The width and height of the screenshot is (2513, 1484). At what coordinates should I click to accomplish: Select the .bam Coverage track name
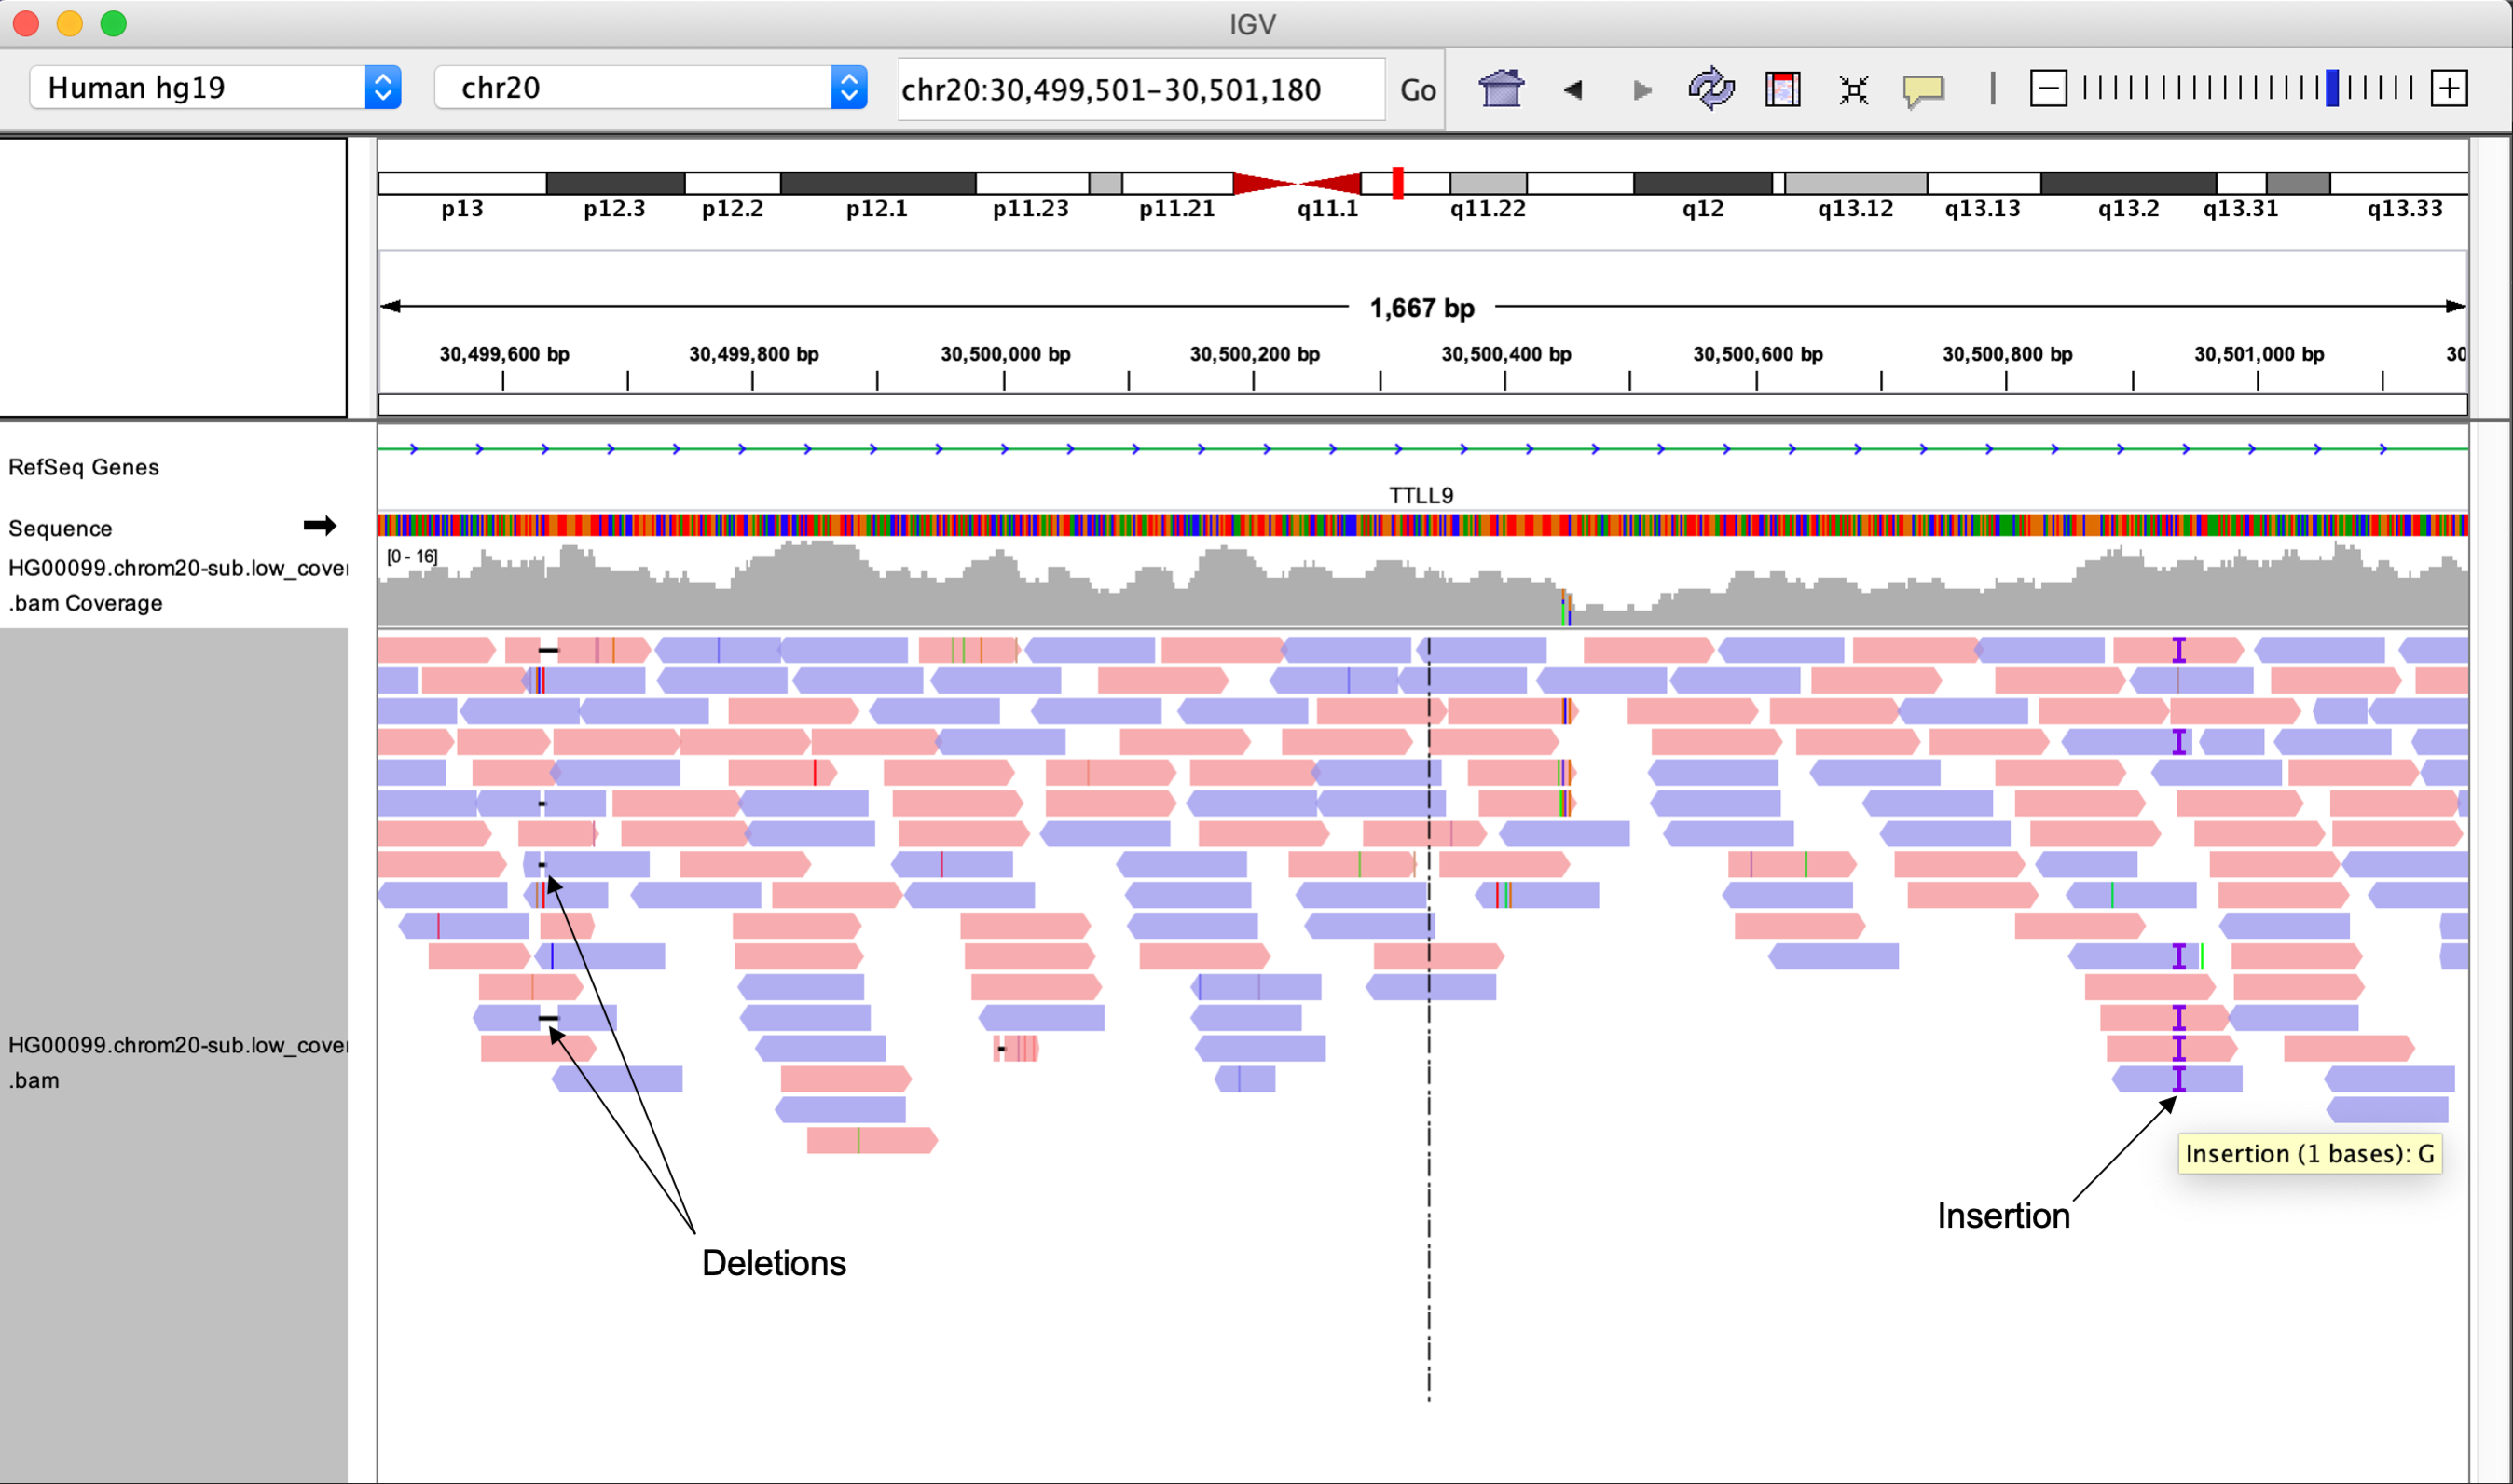pos(86,603)
